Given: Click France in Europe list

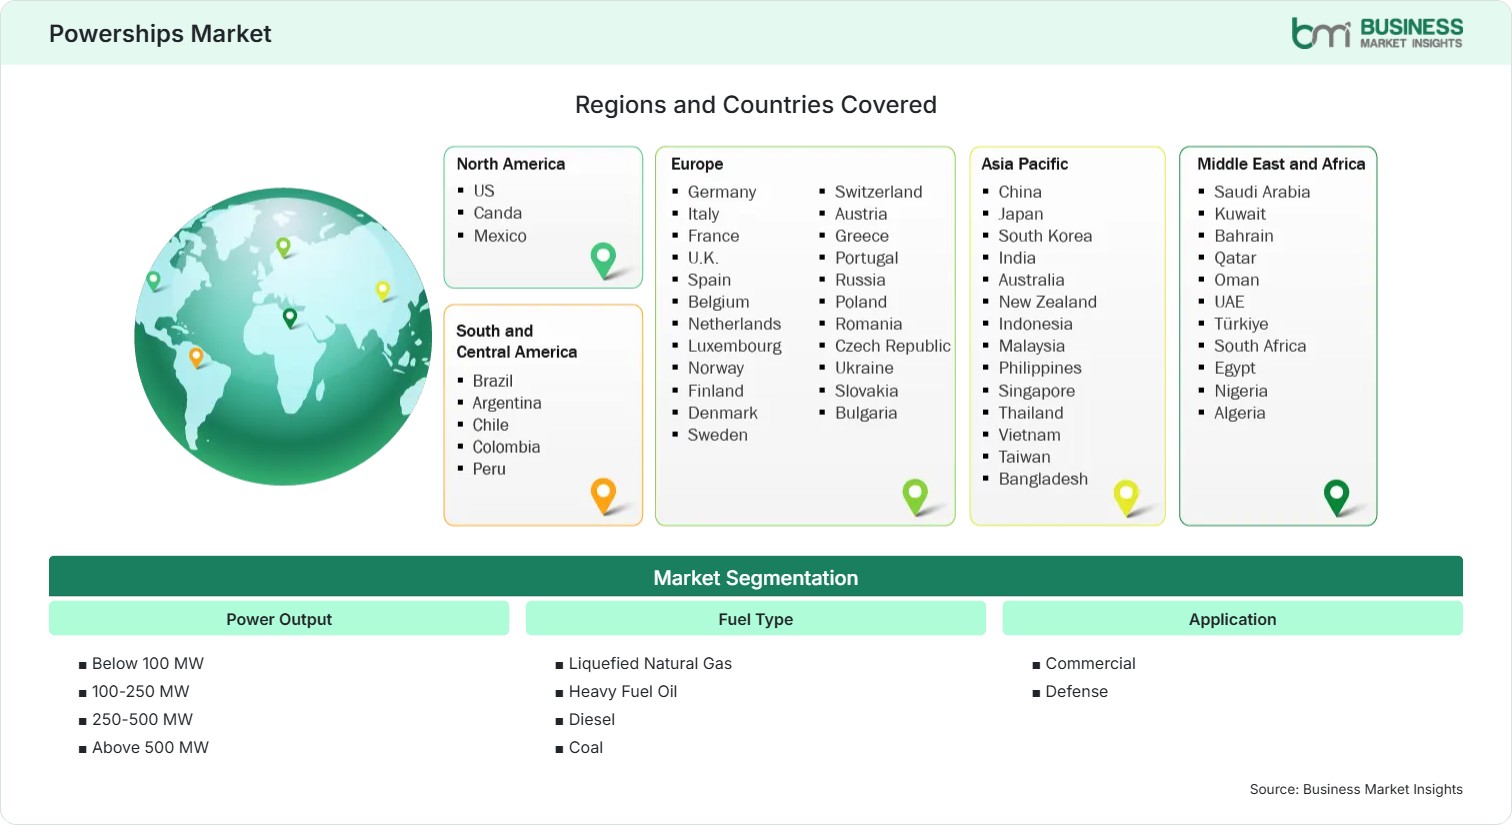Looking at the screenshot, I should (x=714, y=236).
